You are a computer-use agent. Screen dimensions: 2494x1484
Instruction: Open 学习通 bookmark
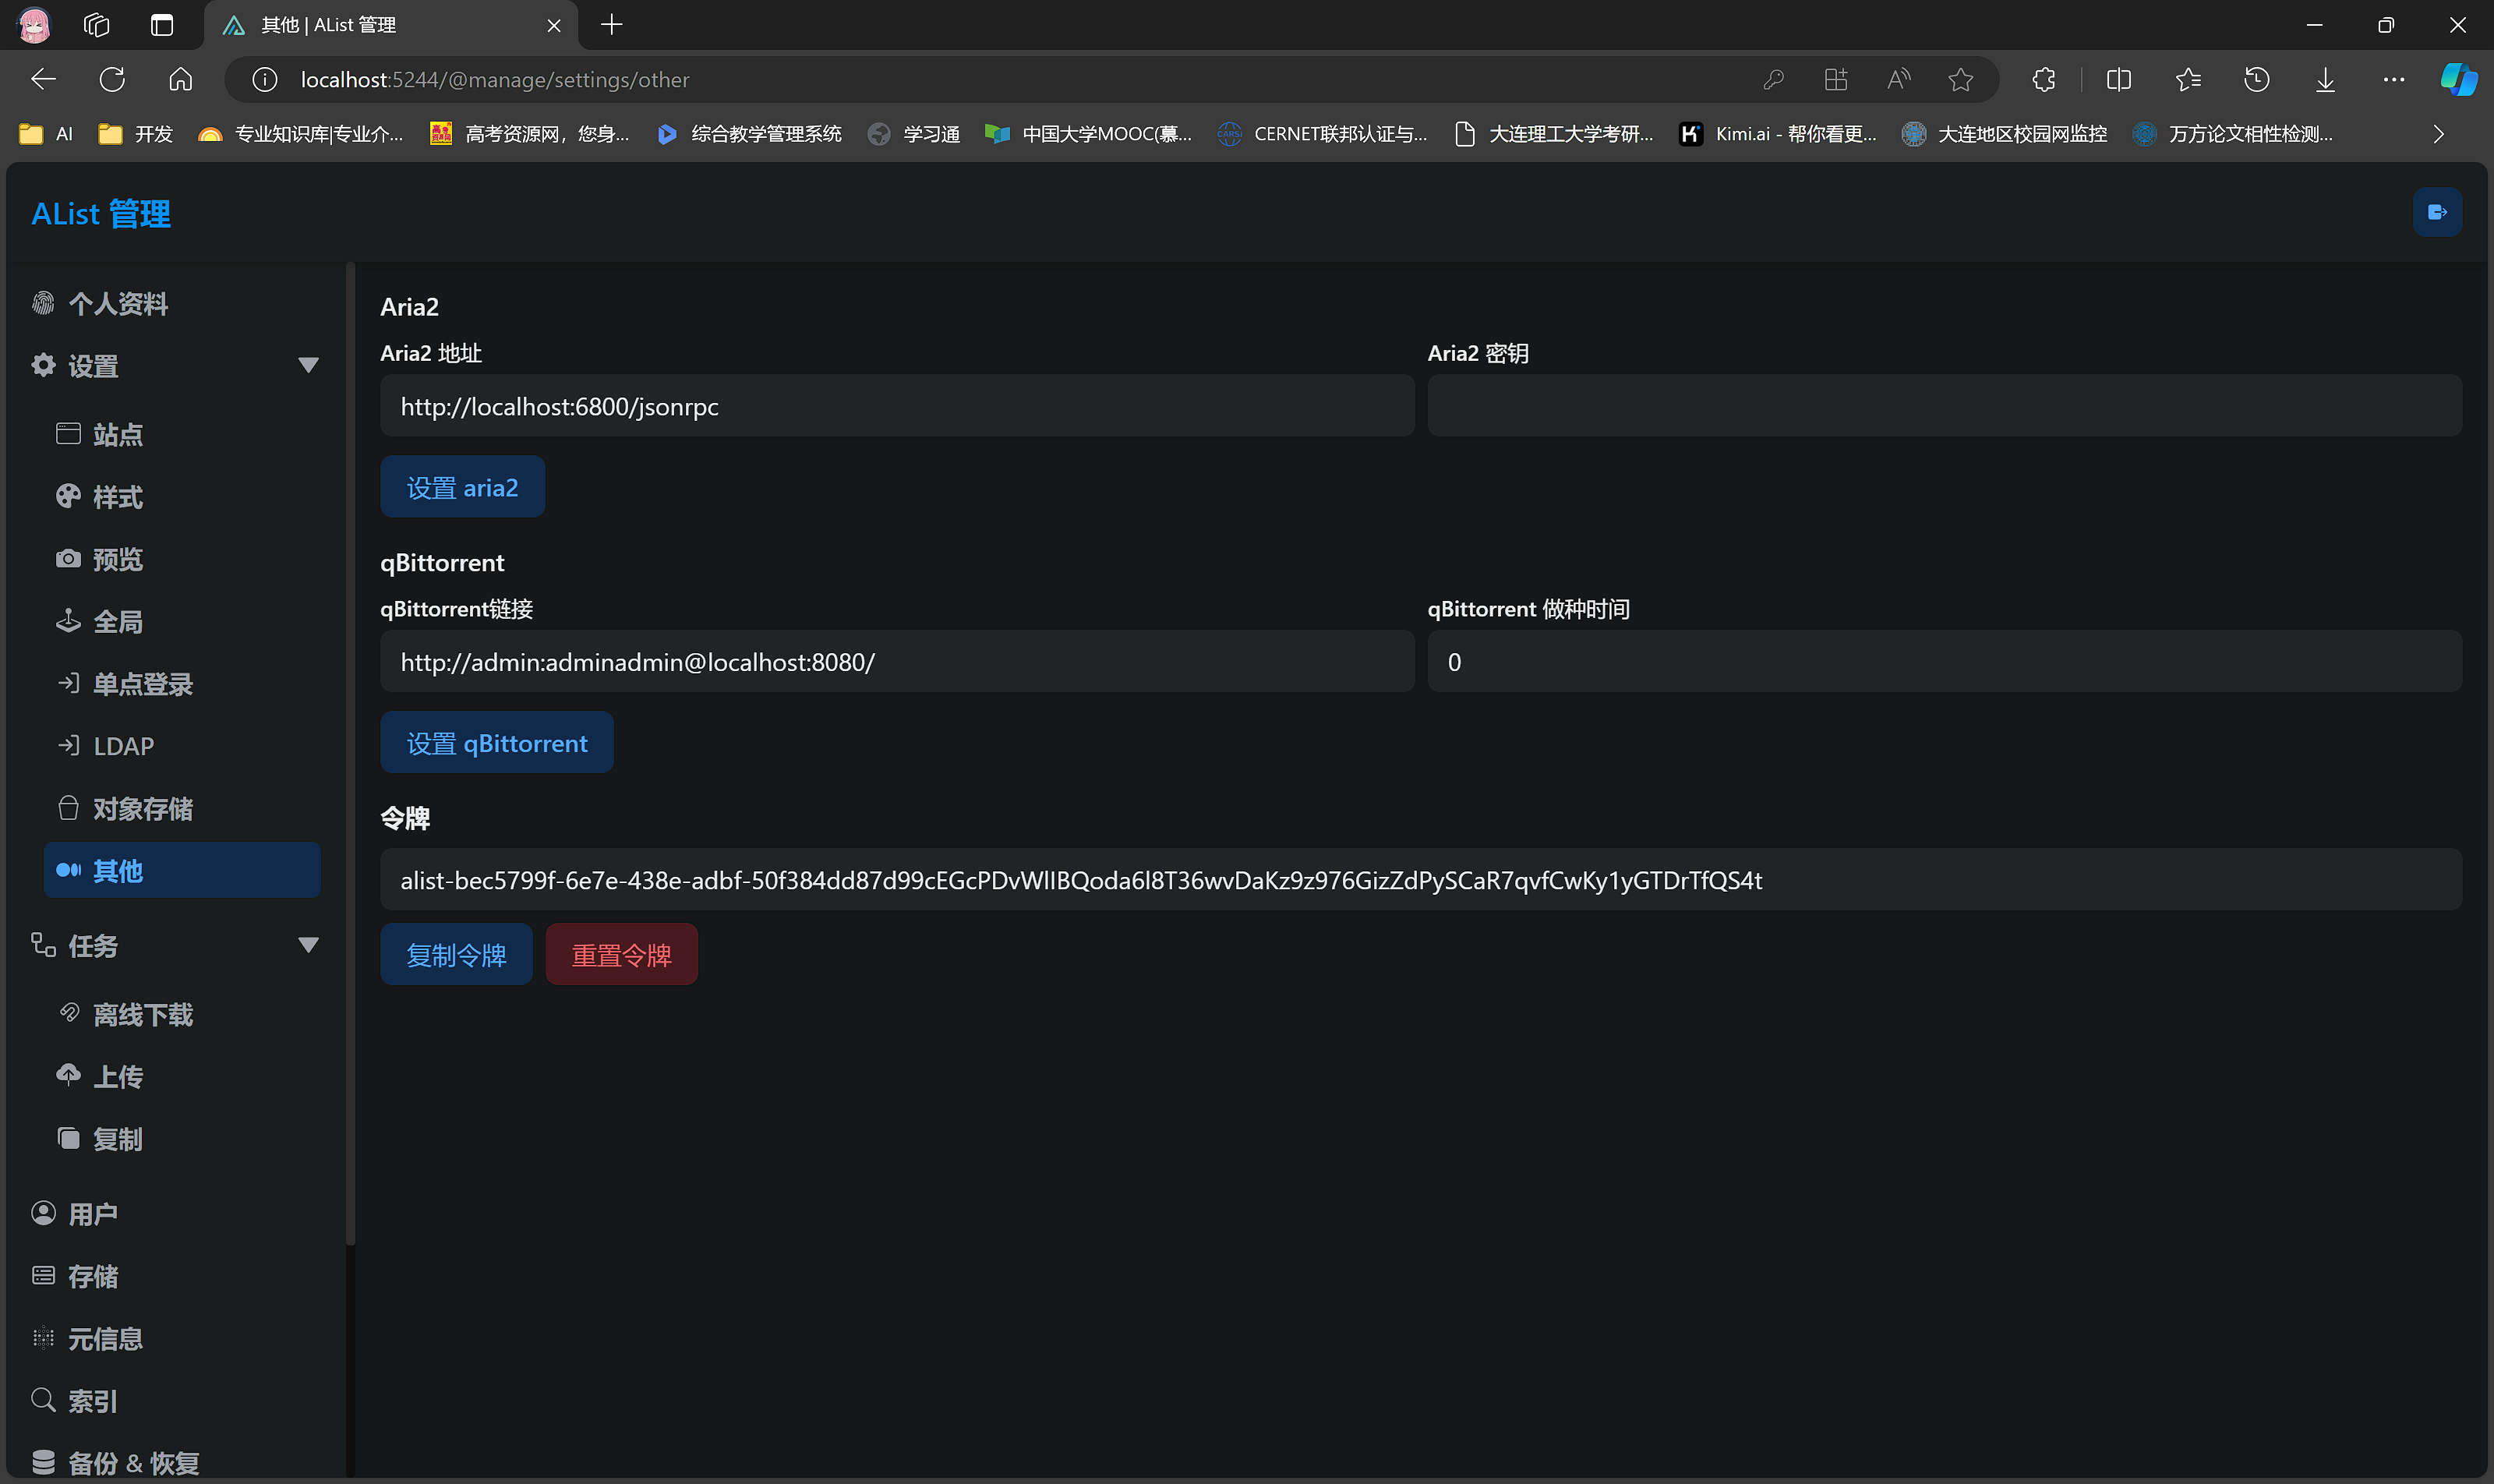pyautogui.click(x=914, y=134)
